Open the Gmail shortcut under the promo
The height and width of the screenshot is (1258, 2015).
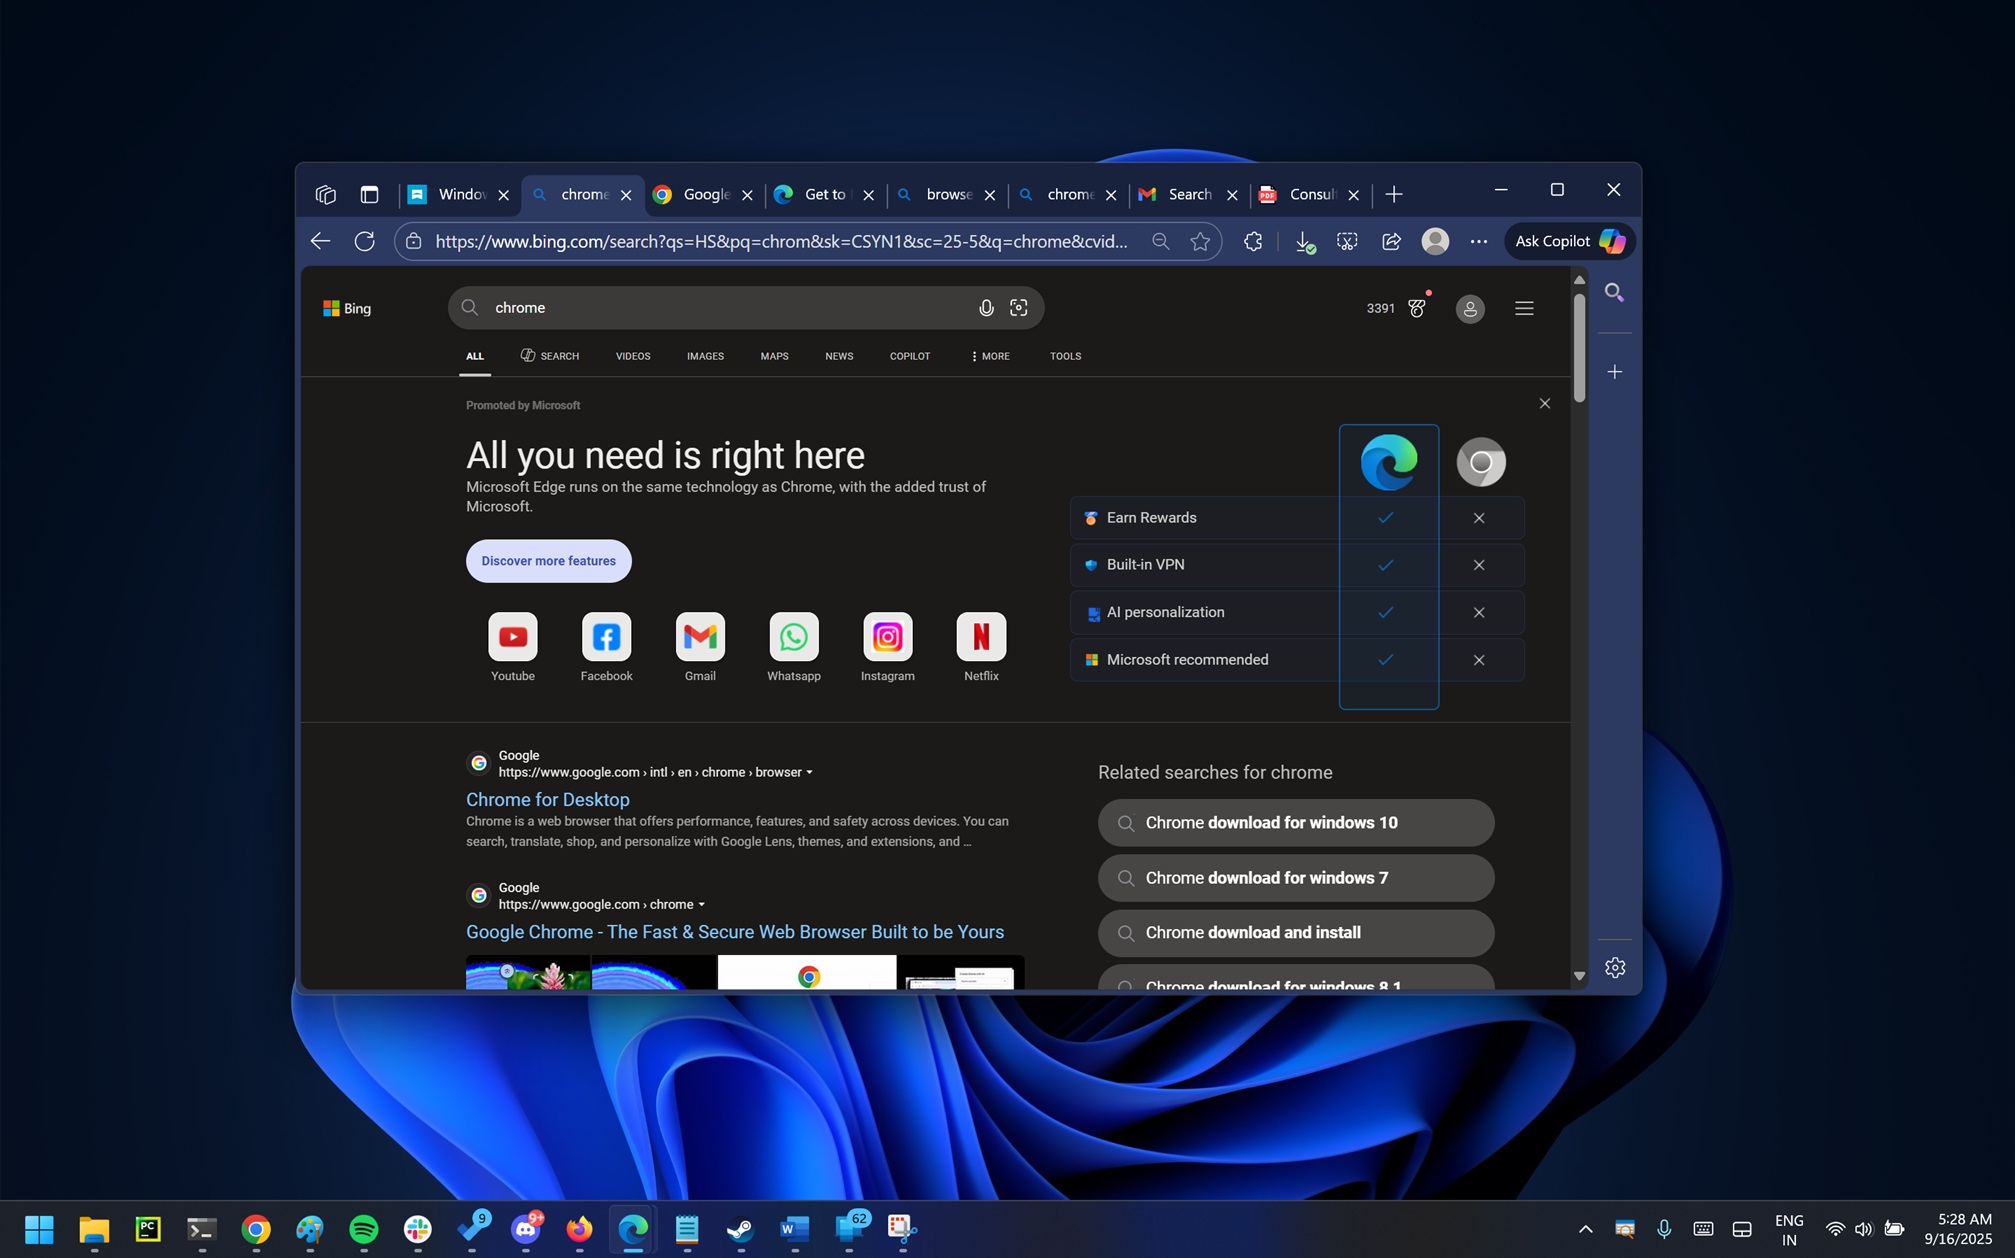click(700, 637)
